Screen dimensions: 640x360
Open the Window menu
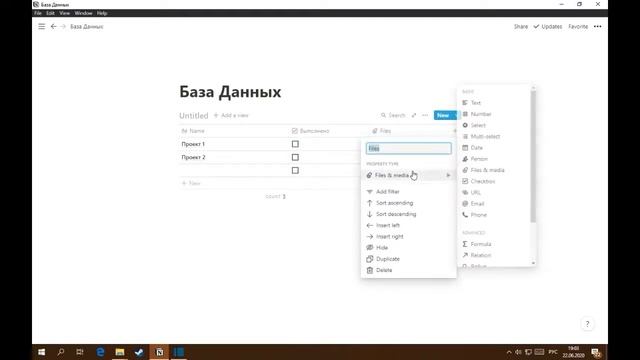pyautogui.click(x=83, y=13)
